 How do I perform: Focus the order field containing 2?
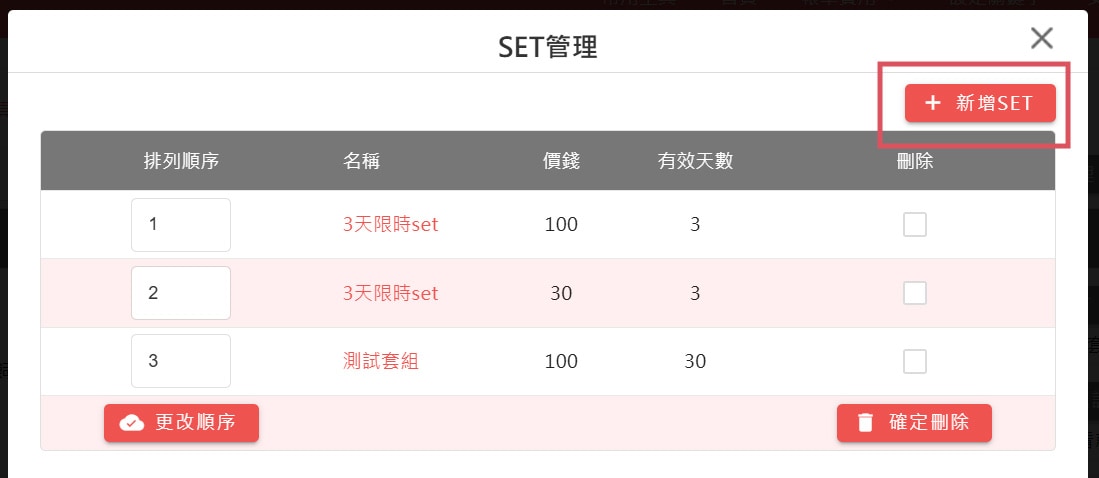click(181, 293)
